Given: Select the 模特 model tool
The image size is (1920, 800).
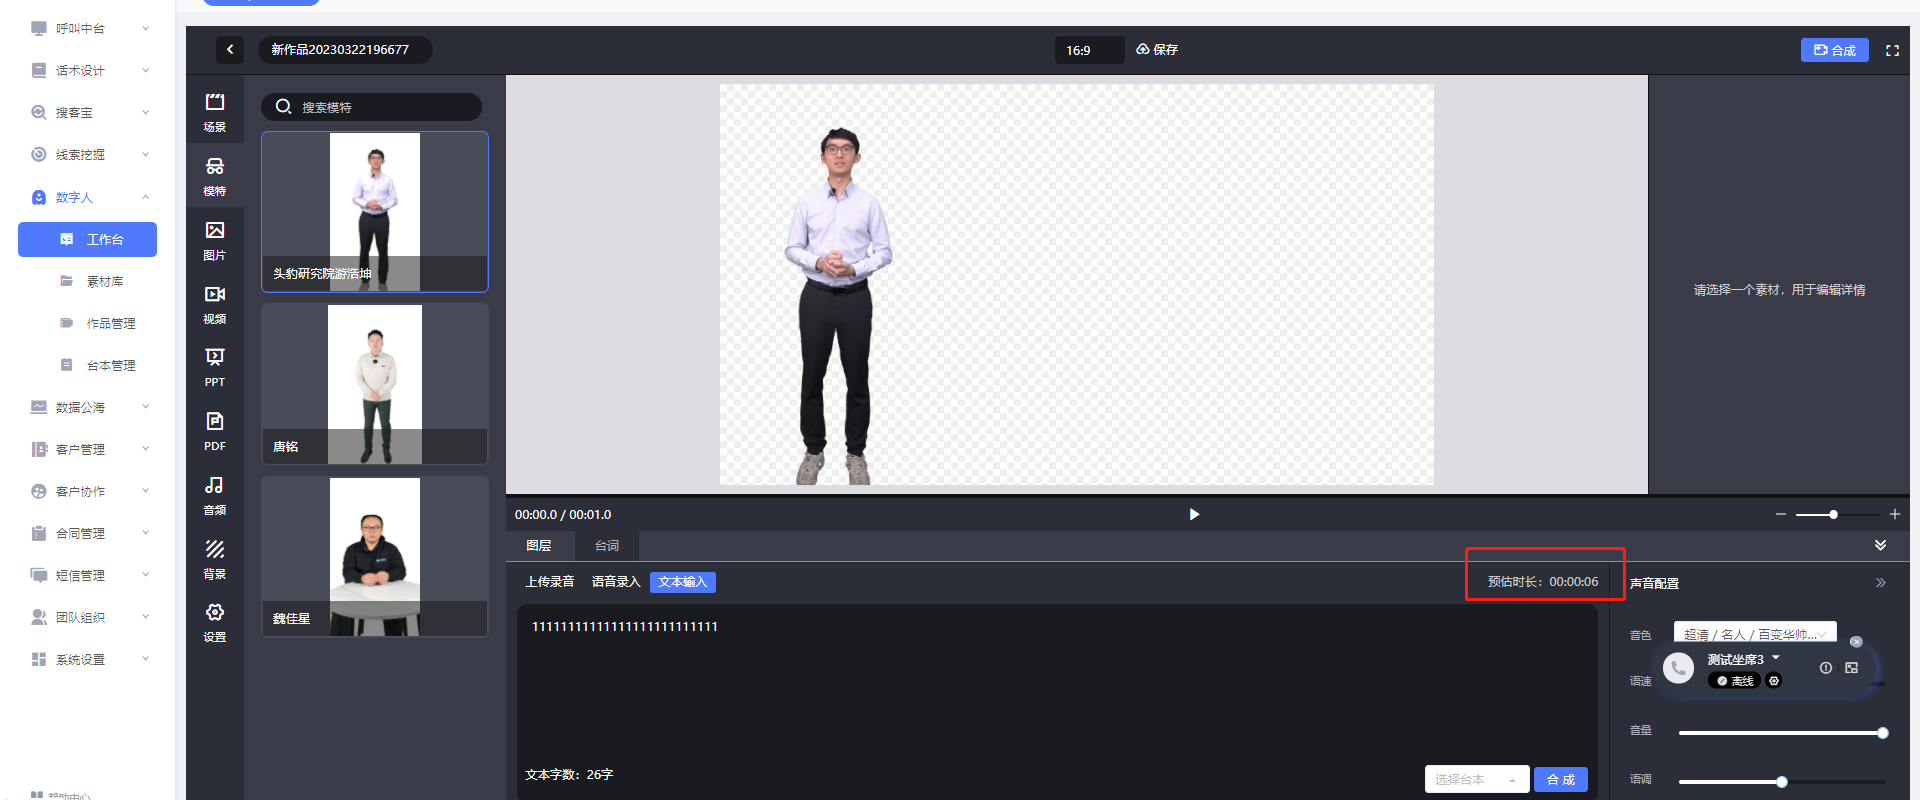Looking at the screenshot, I should tap(214, 176).
